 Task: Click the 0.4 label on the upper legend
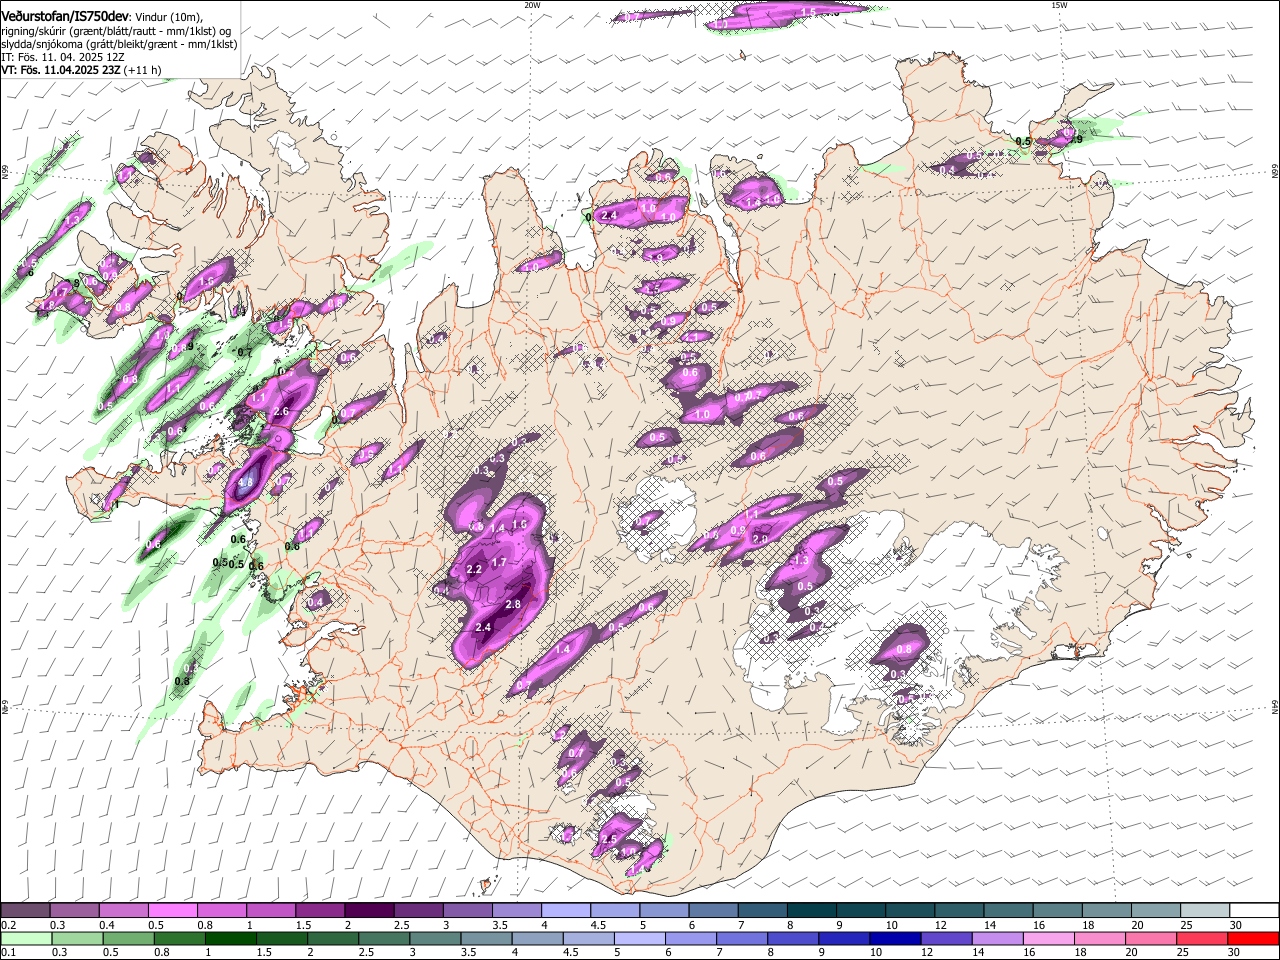point(107,925)
